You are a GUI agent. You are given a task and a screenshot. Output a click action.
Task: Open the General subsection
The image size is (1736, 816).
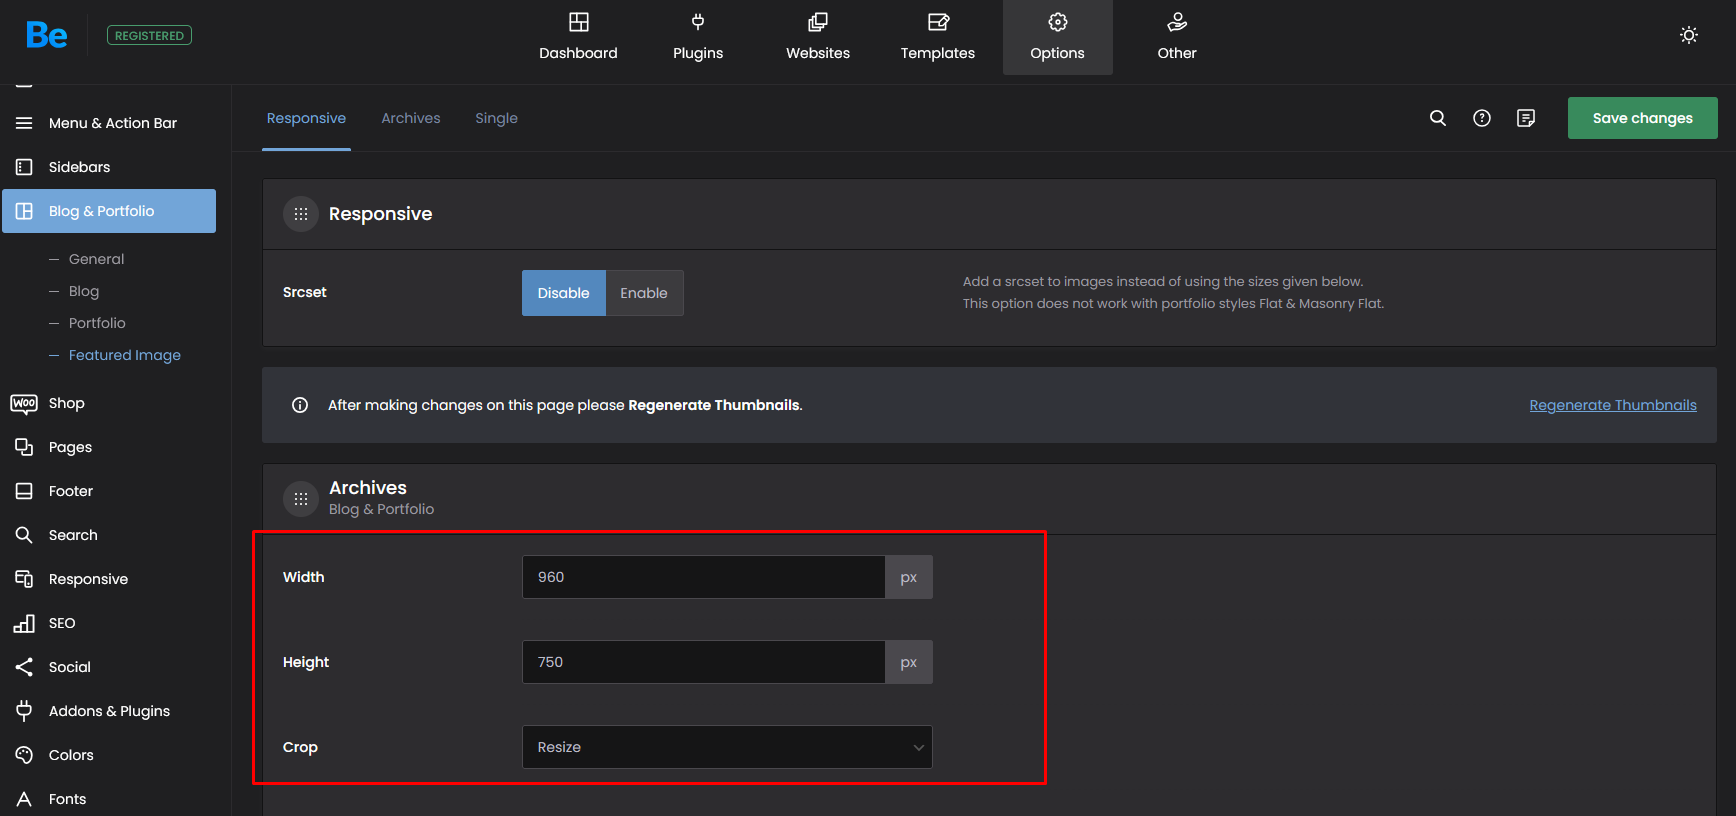97,259
